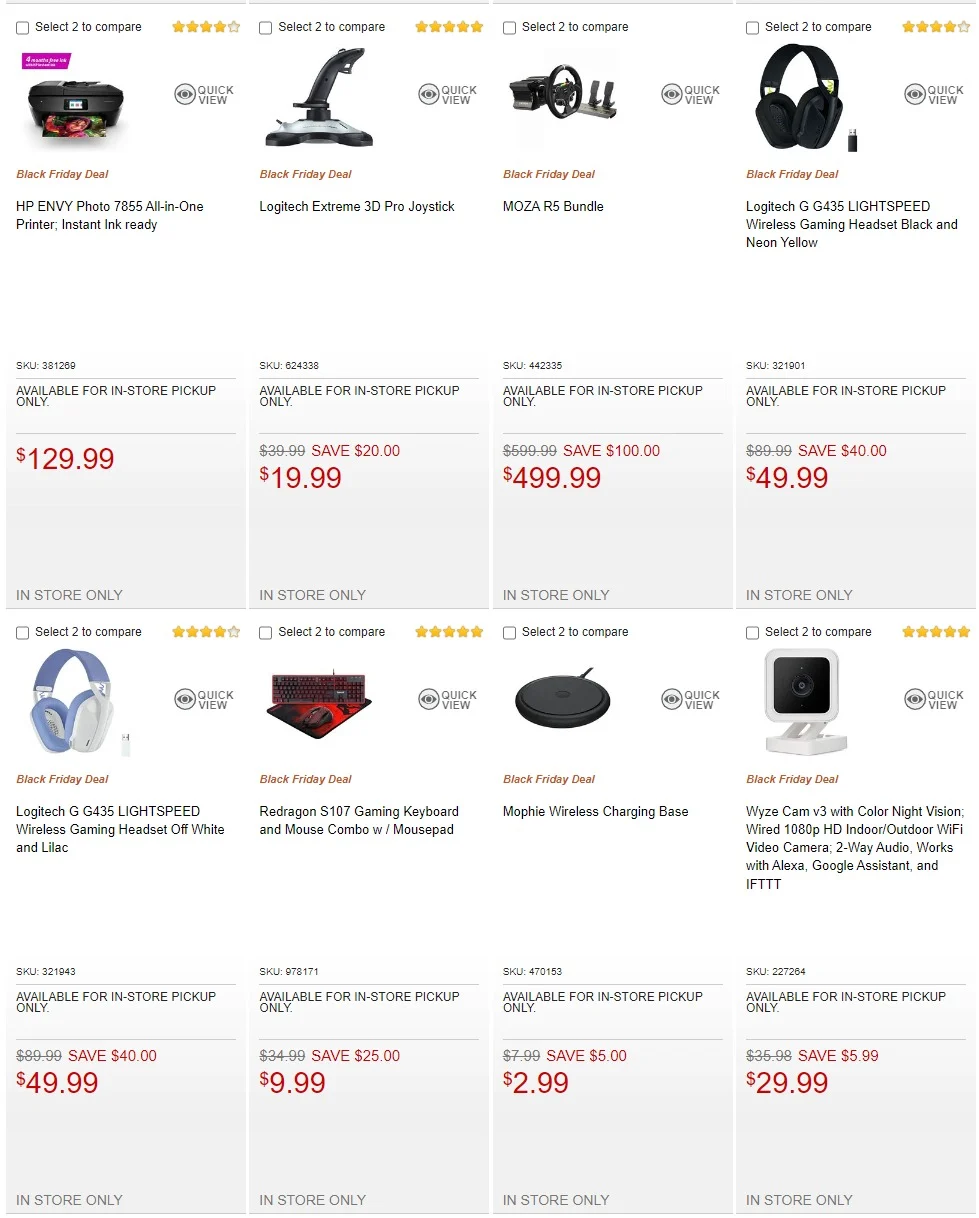The width and height of the screenshot is (979, 1218).
Task: Open Quick View for HP ENVY Photo printer
Action: [204, 95]
